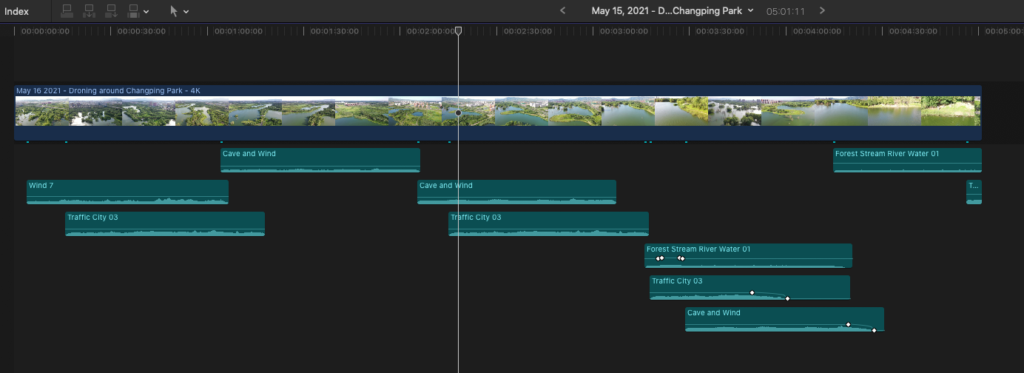Click the append clip to storyline icon
Screen dimensions: 1024x373
(x=112, y=10)
